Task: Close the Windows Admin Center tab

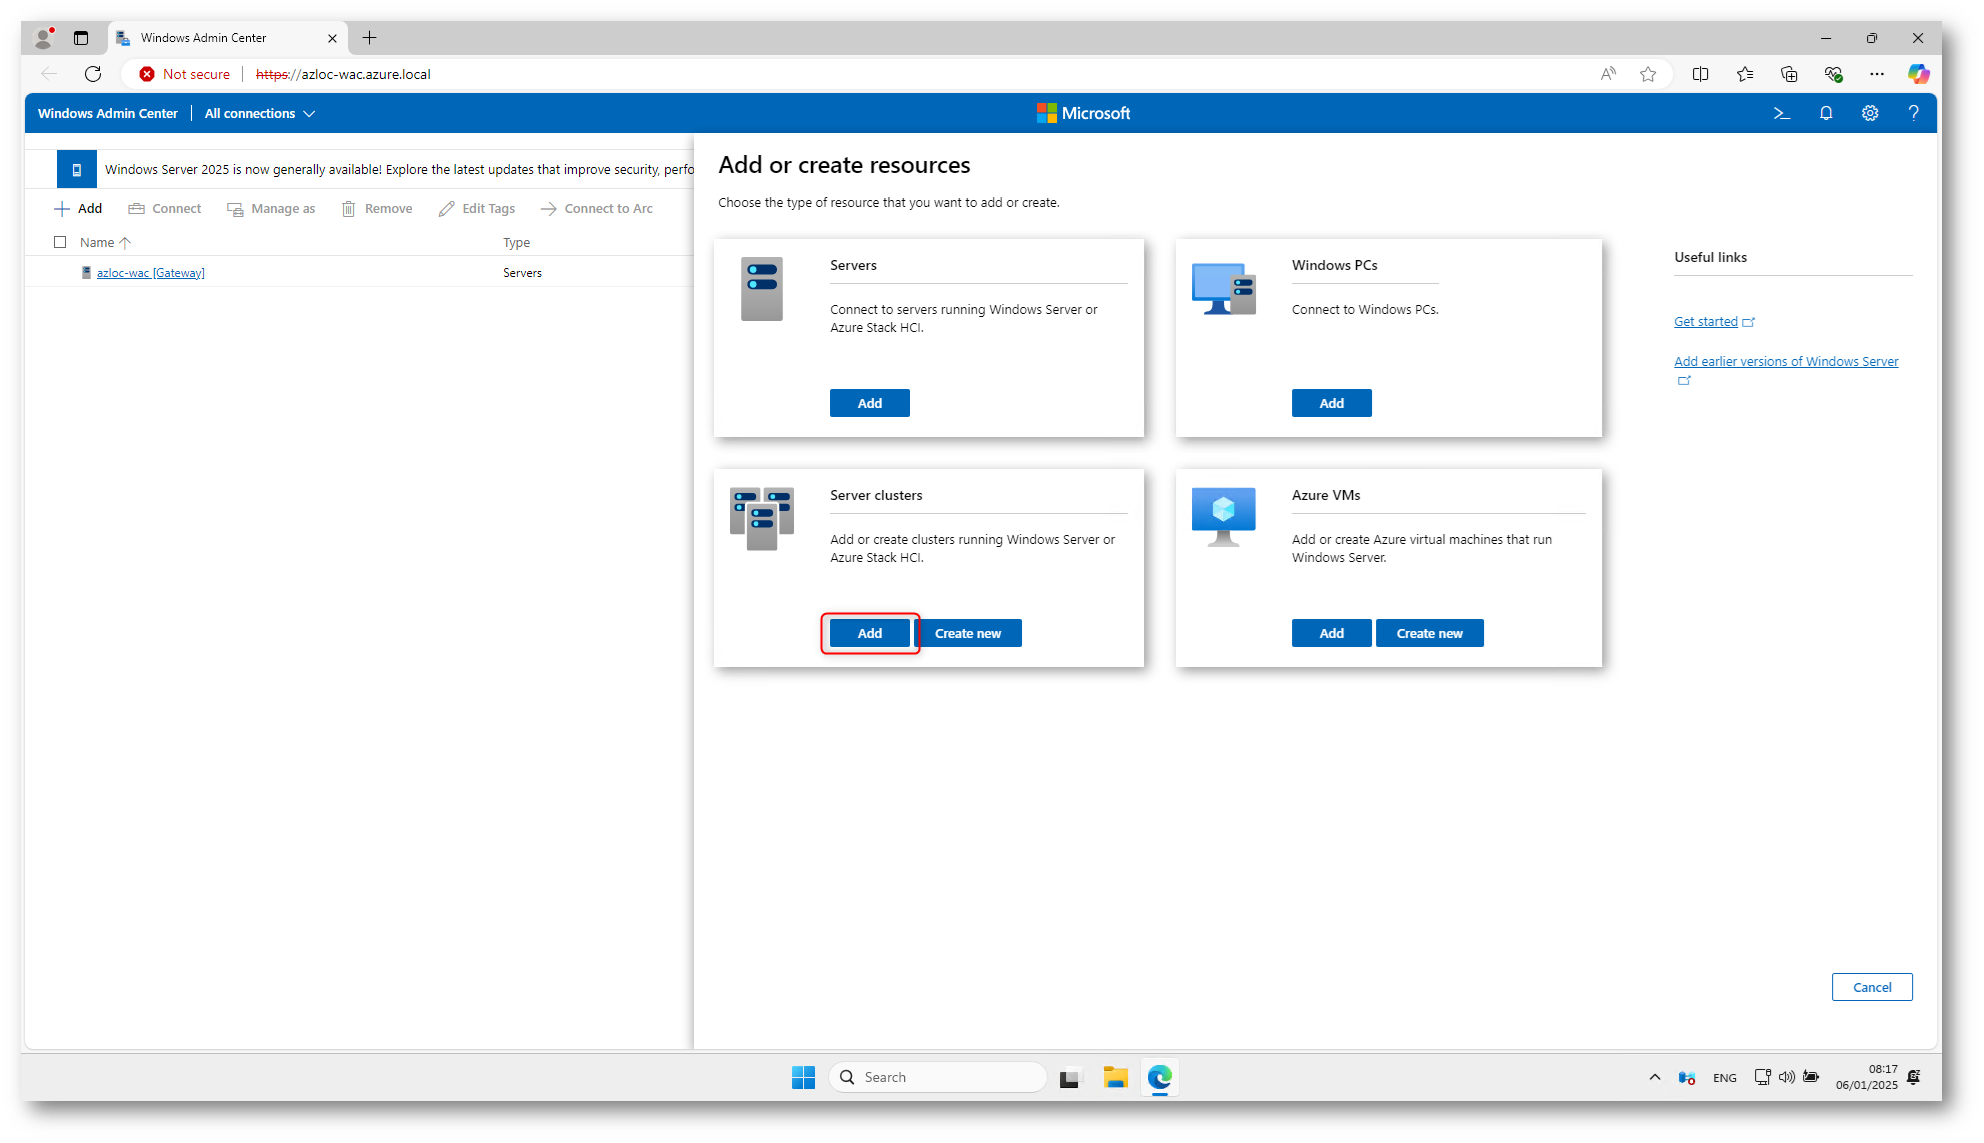Action: [x=332, y=38]
